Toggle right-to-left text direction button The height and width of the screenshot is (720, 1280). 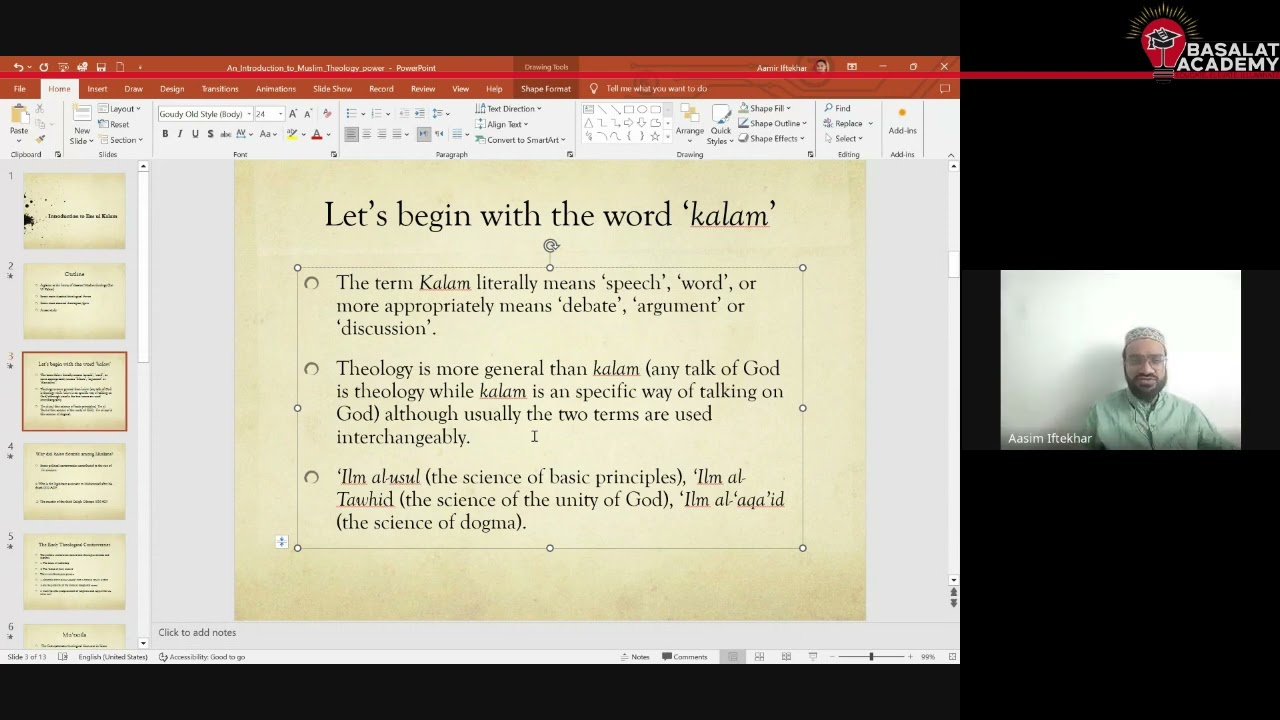439,134
